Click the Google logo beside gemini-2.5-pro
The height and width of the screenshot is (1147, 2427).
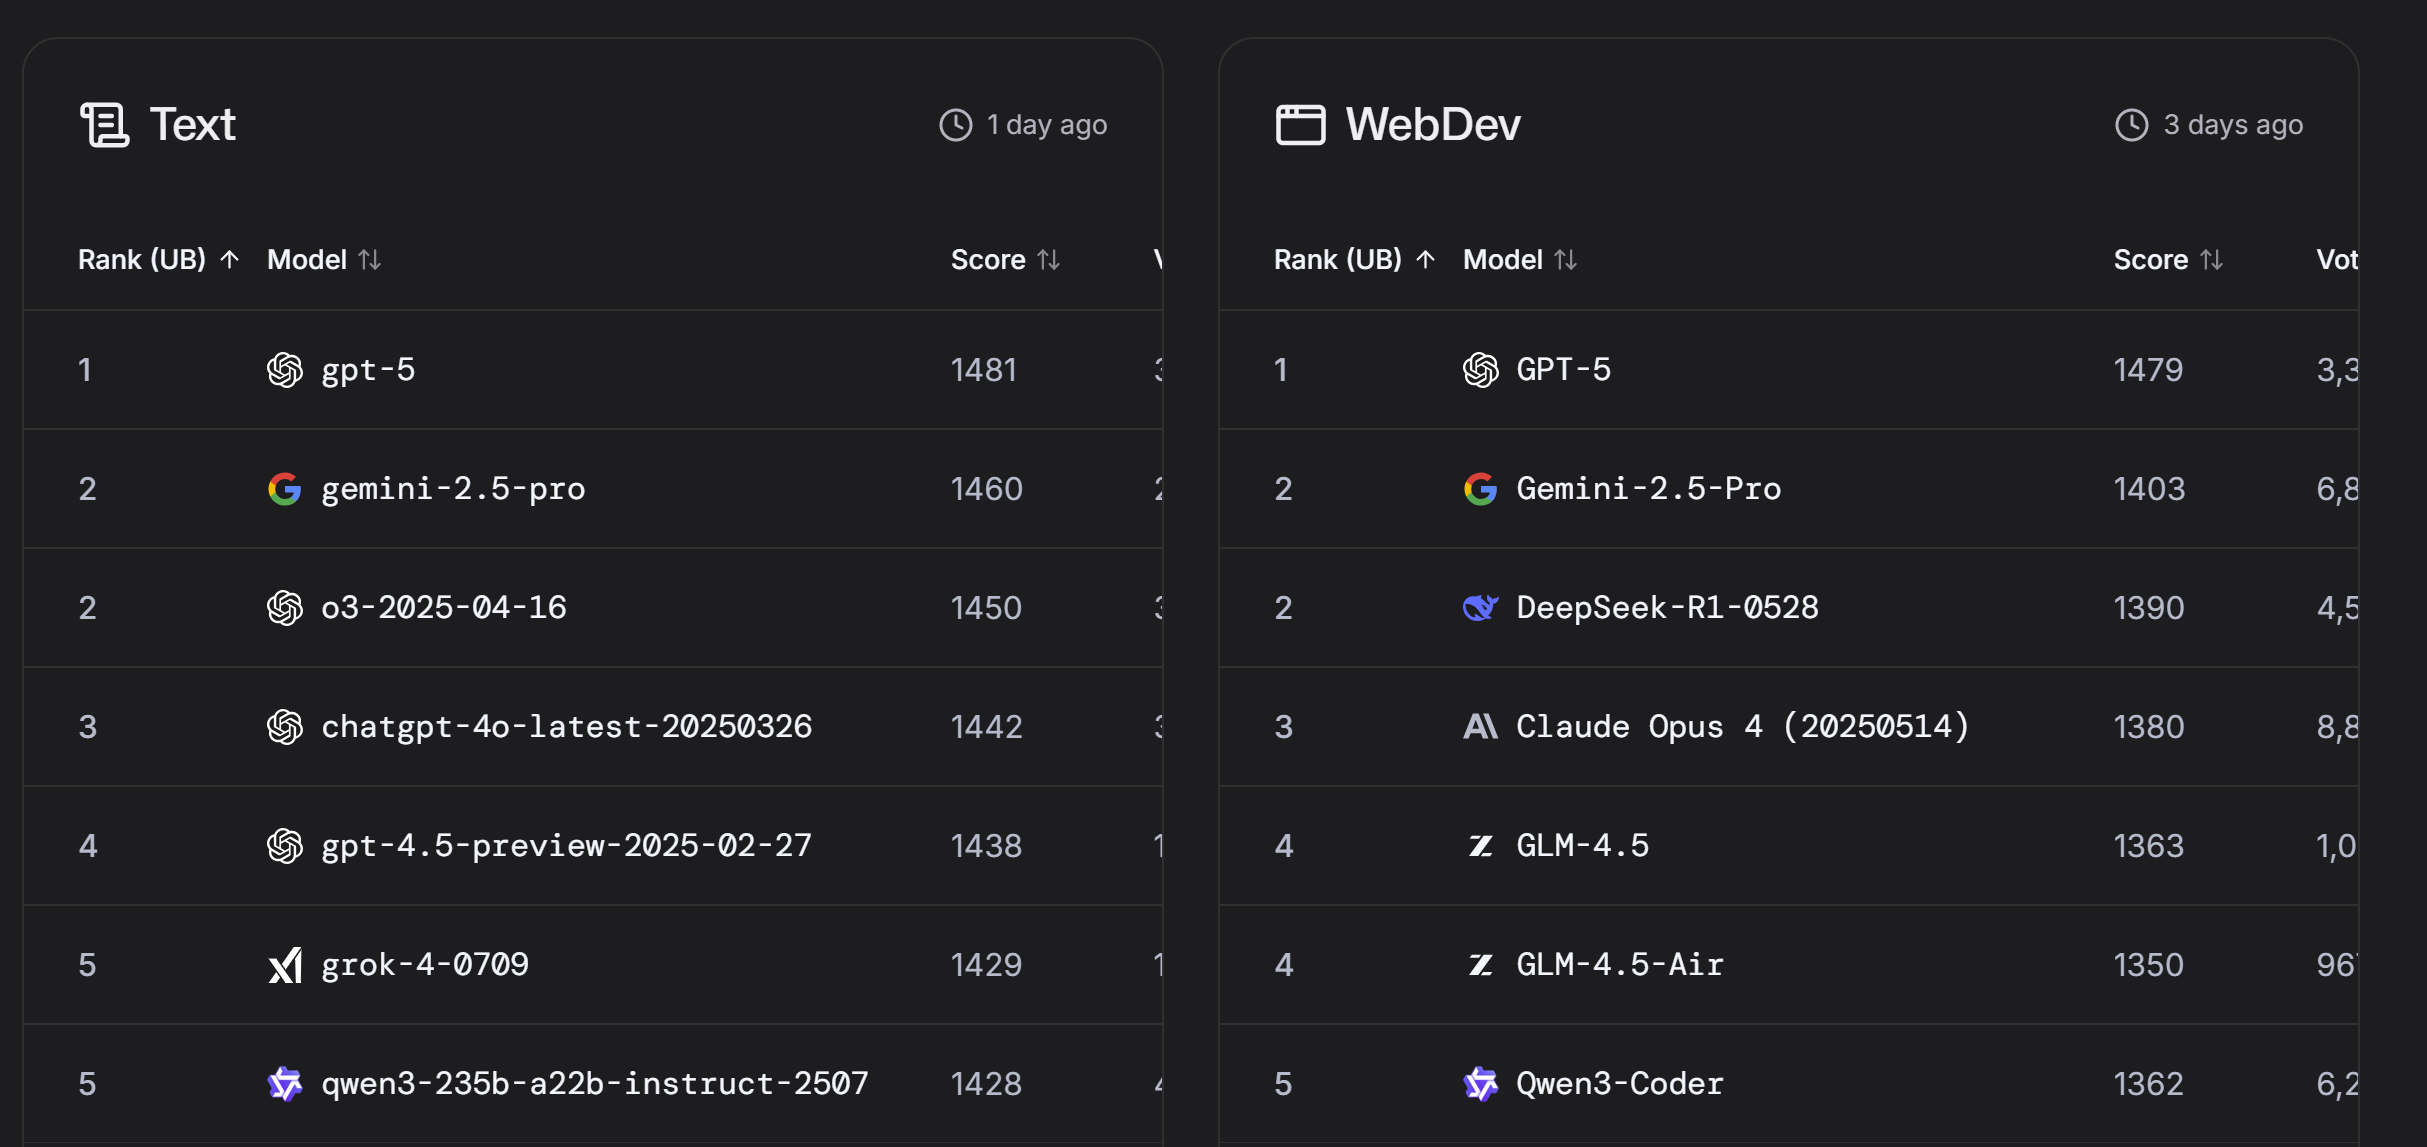click(285, 489)
